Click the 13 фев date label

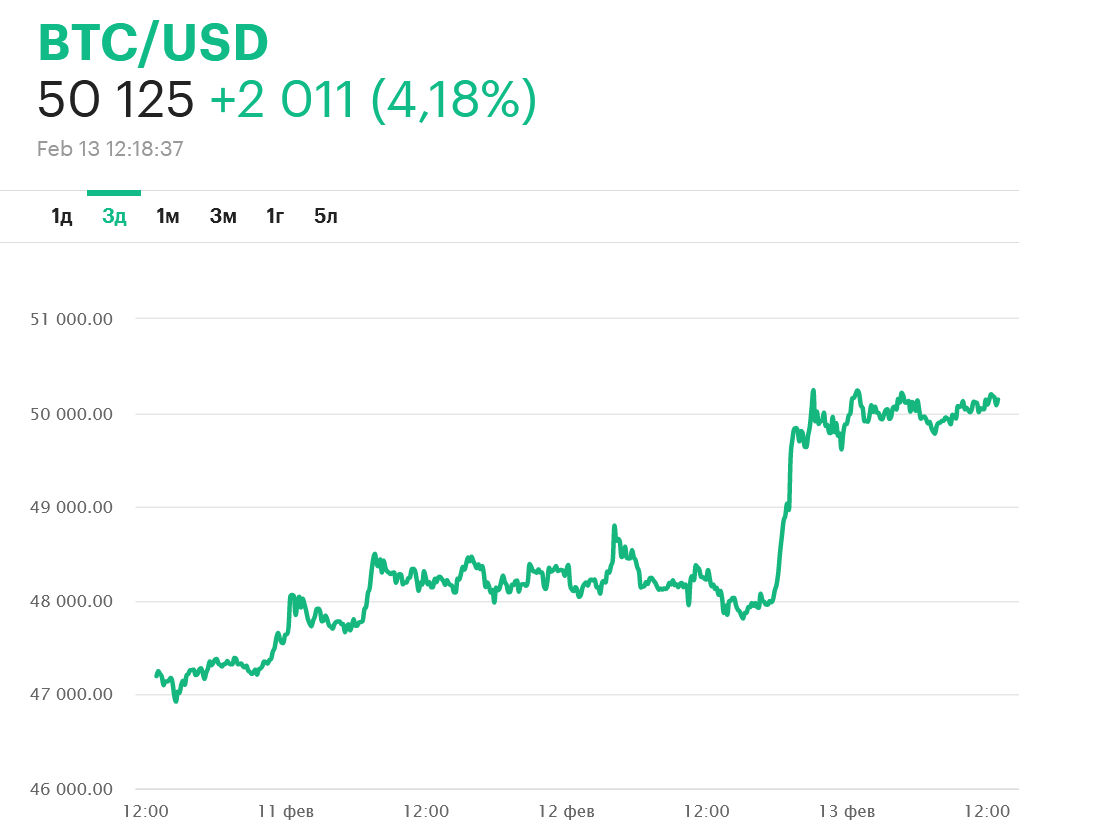847,811
